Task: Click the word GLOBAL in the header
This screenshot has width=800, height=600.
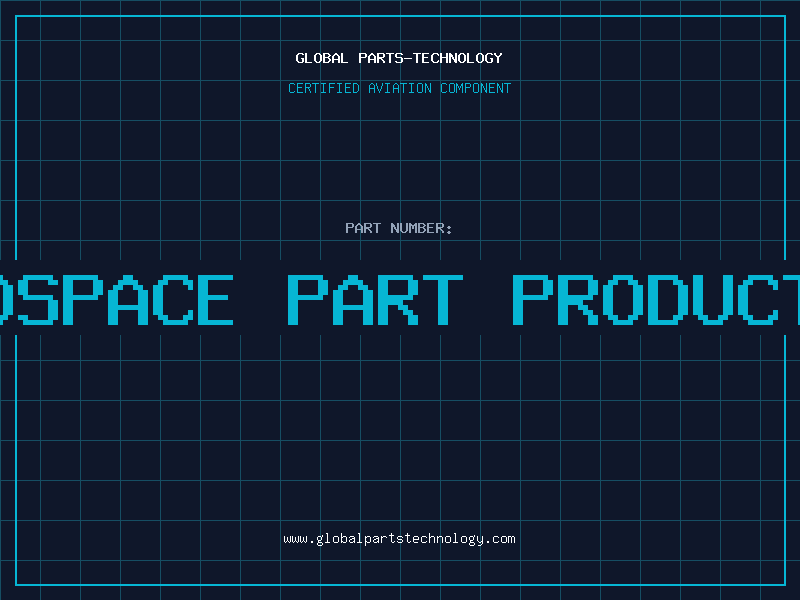Action: click(x=321, y=58)
